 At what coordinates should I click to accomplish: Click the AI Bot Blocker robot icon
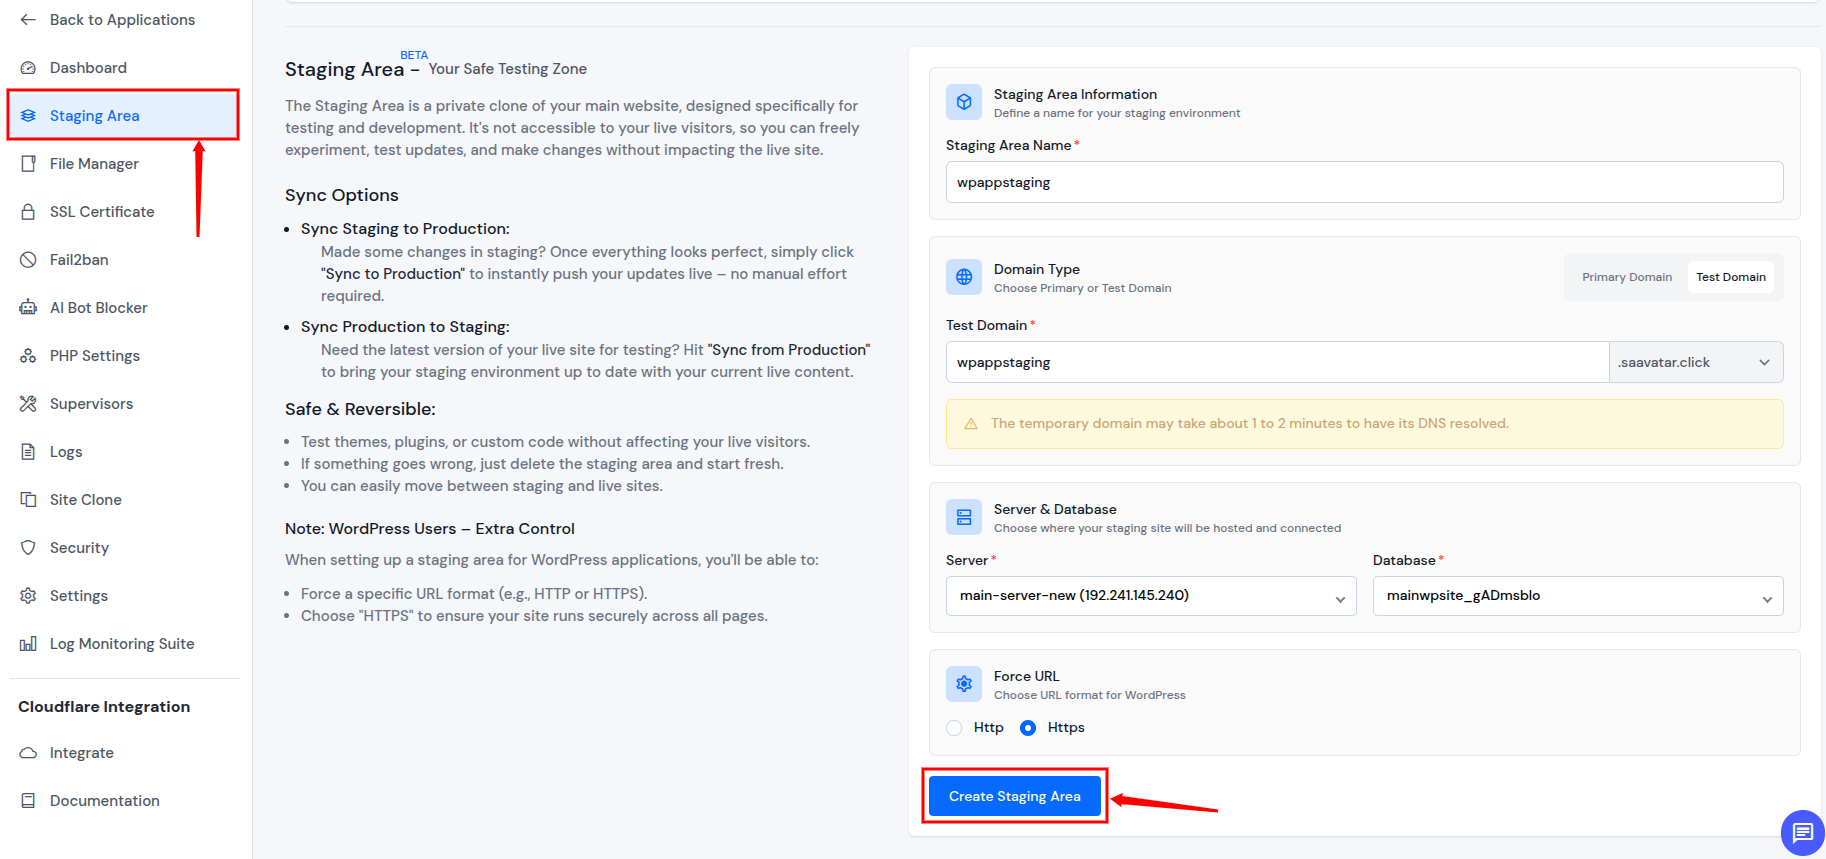click(28, 308)
